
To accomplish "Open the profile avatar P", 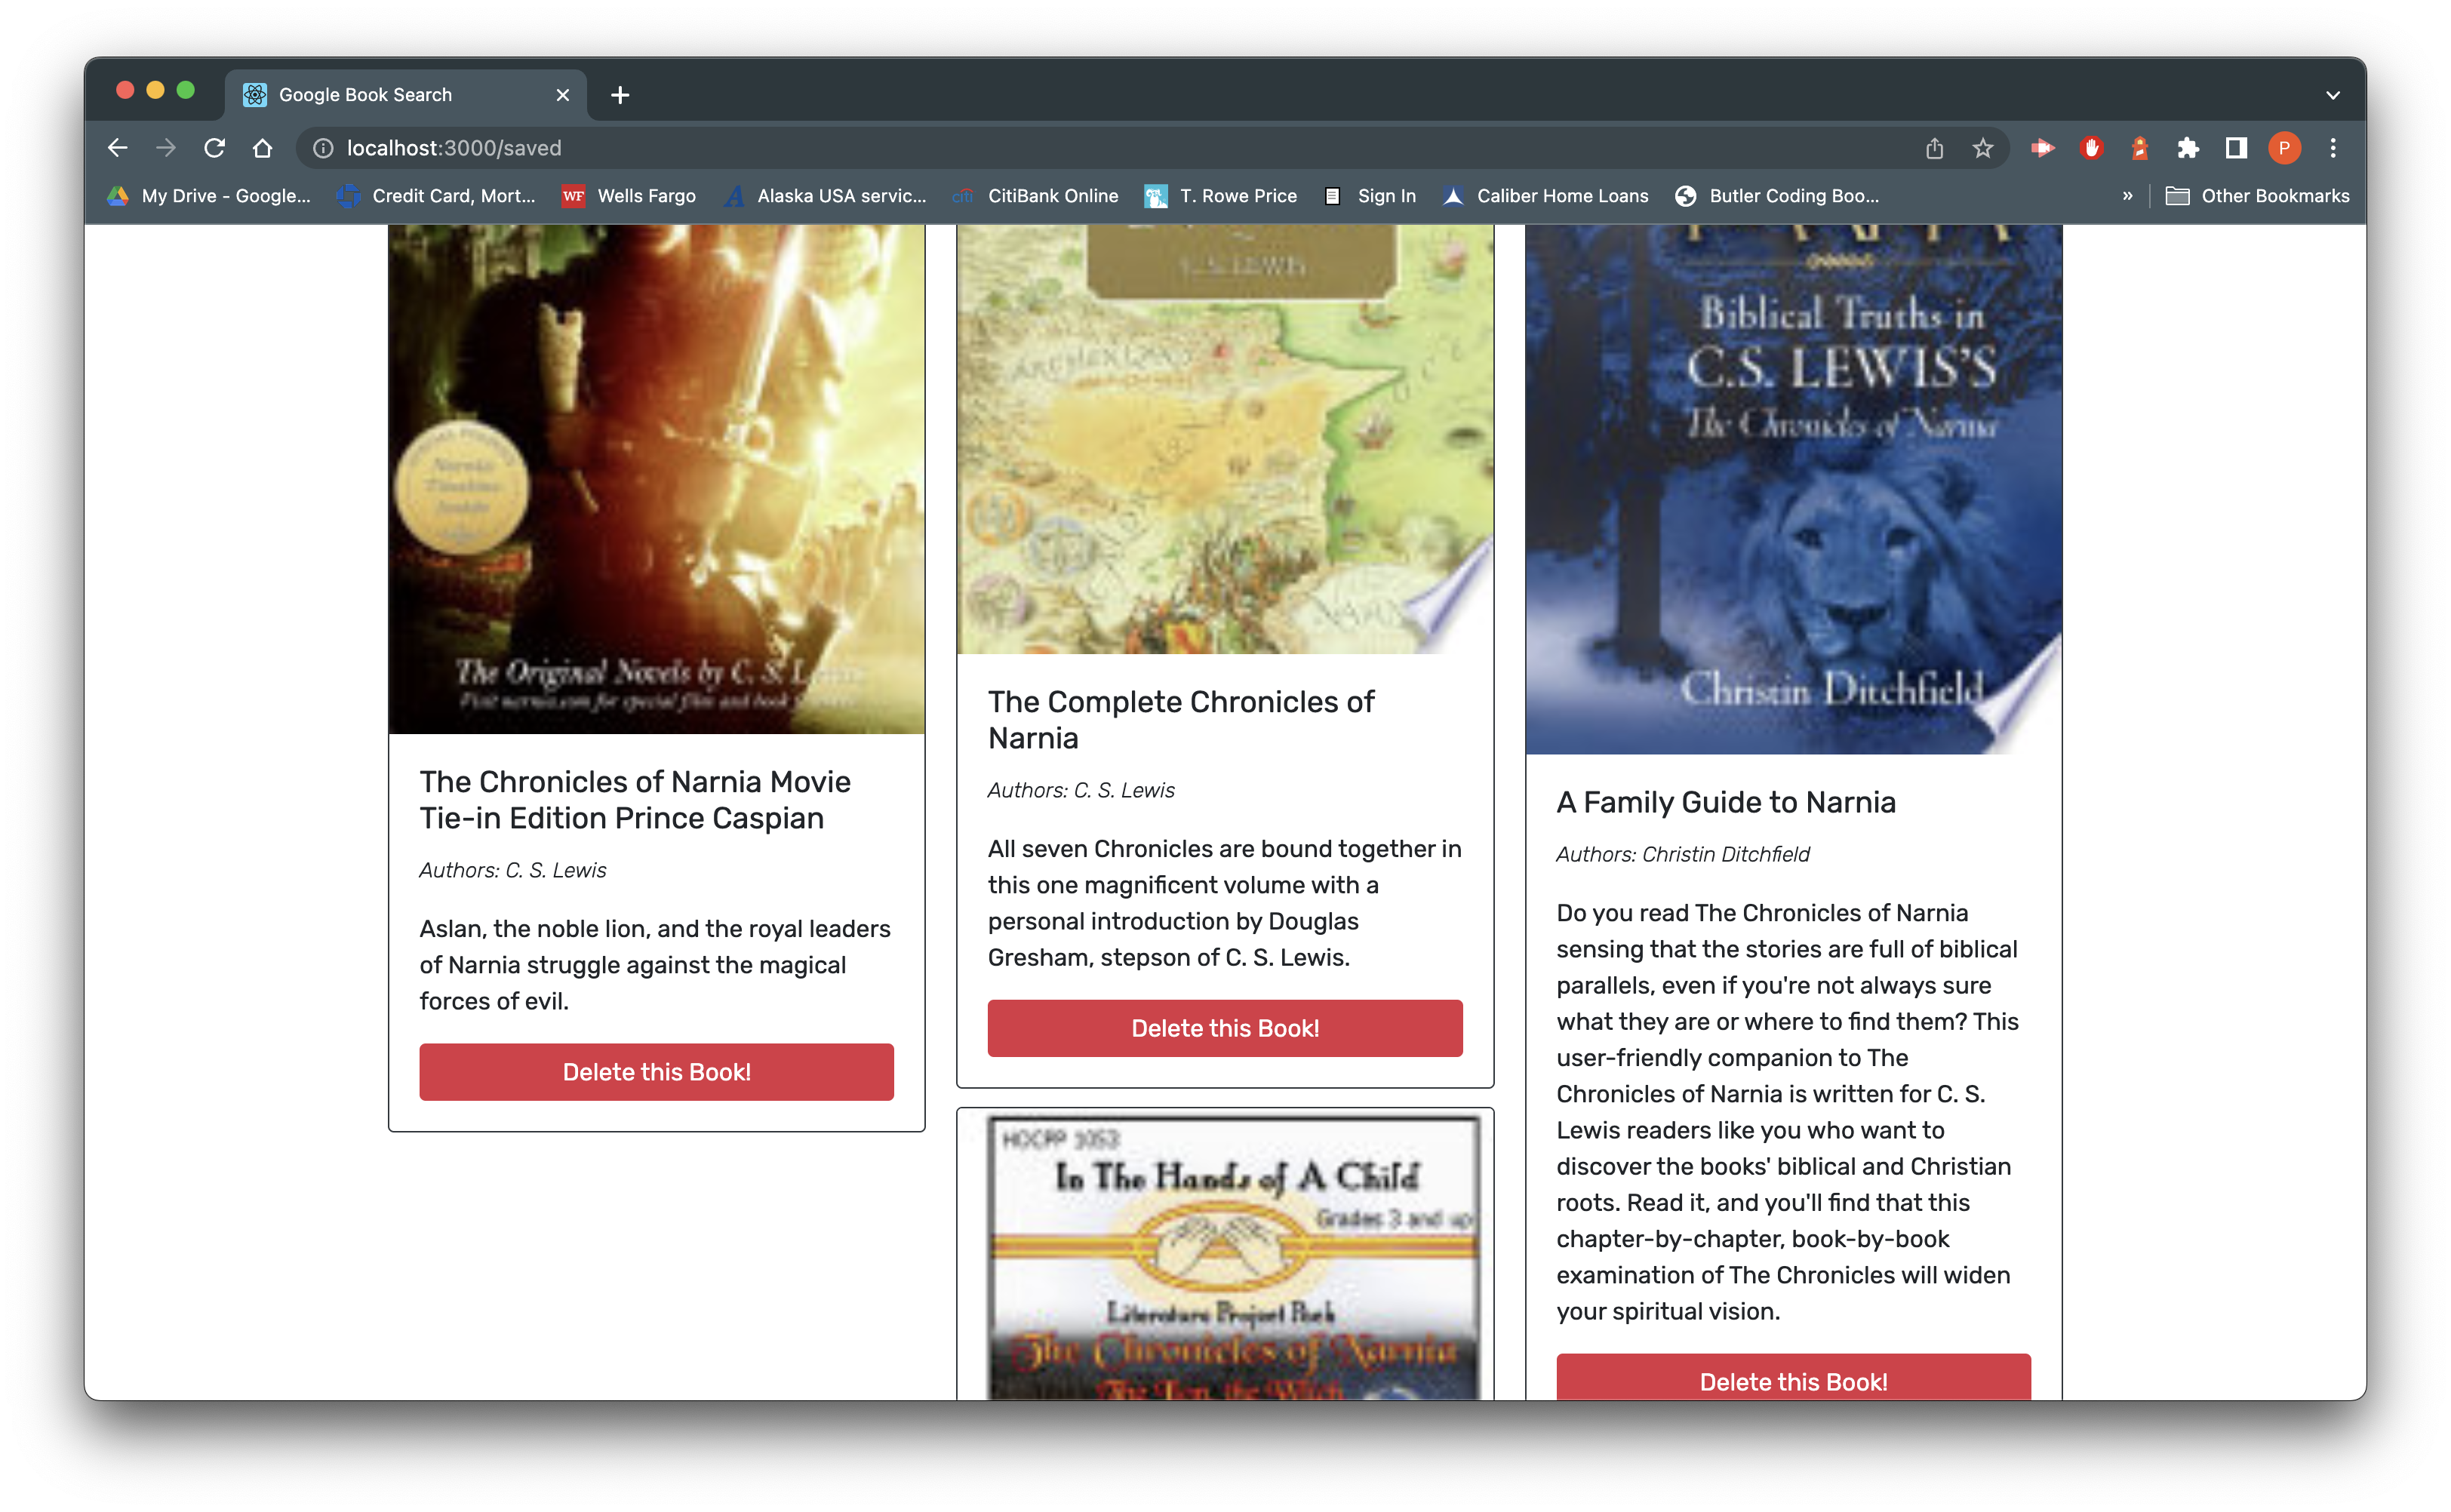I will click(2284, 148).
